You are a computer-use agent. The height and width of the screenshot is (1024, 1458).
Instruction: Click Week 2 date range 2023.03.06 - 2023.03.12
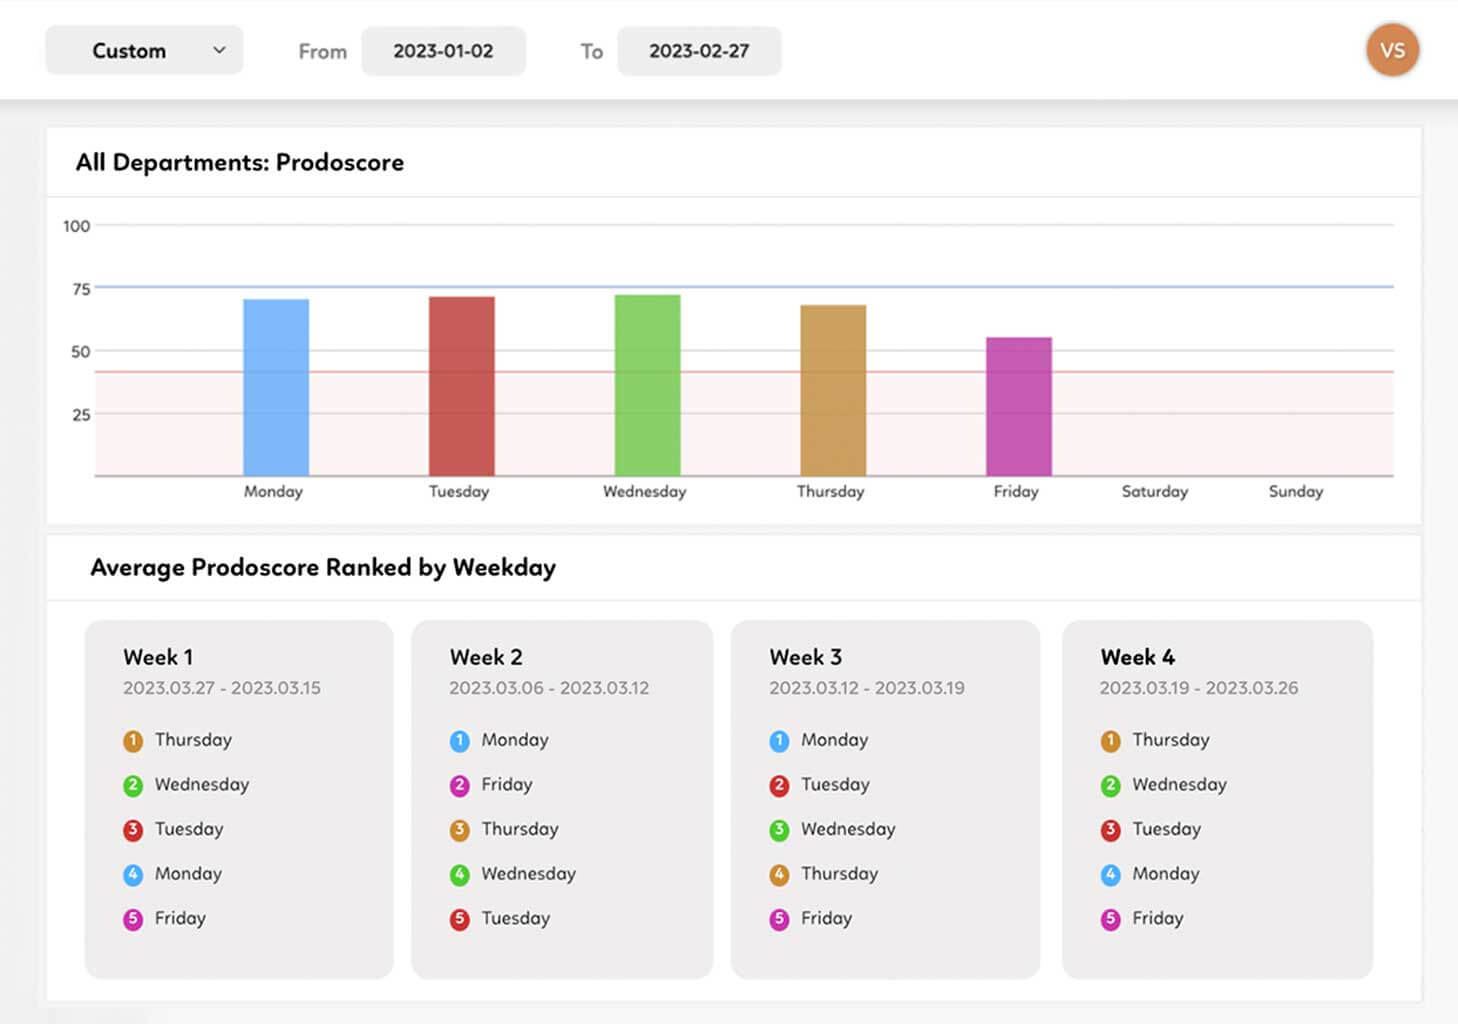549,688
